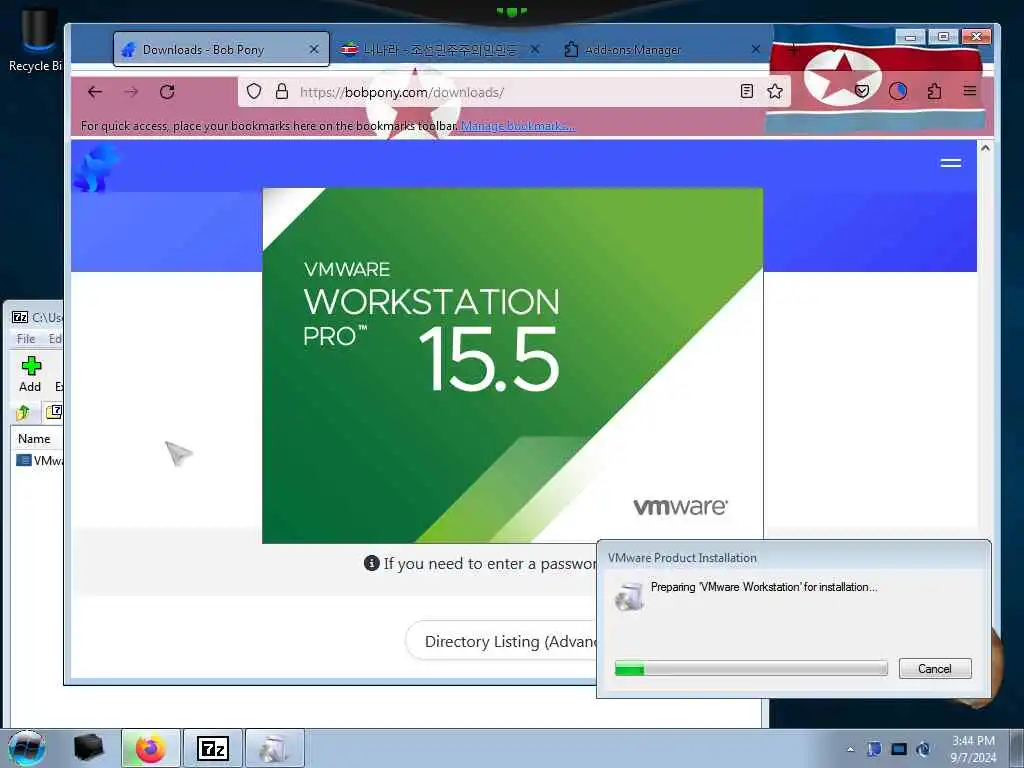Switch to the Add-ons Manager tab
This screenshot has height=768, width=1024.
(x=662, y=50)
